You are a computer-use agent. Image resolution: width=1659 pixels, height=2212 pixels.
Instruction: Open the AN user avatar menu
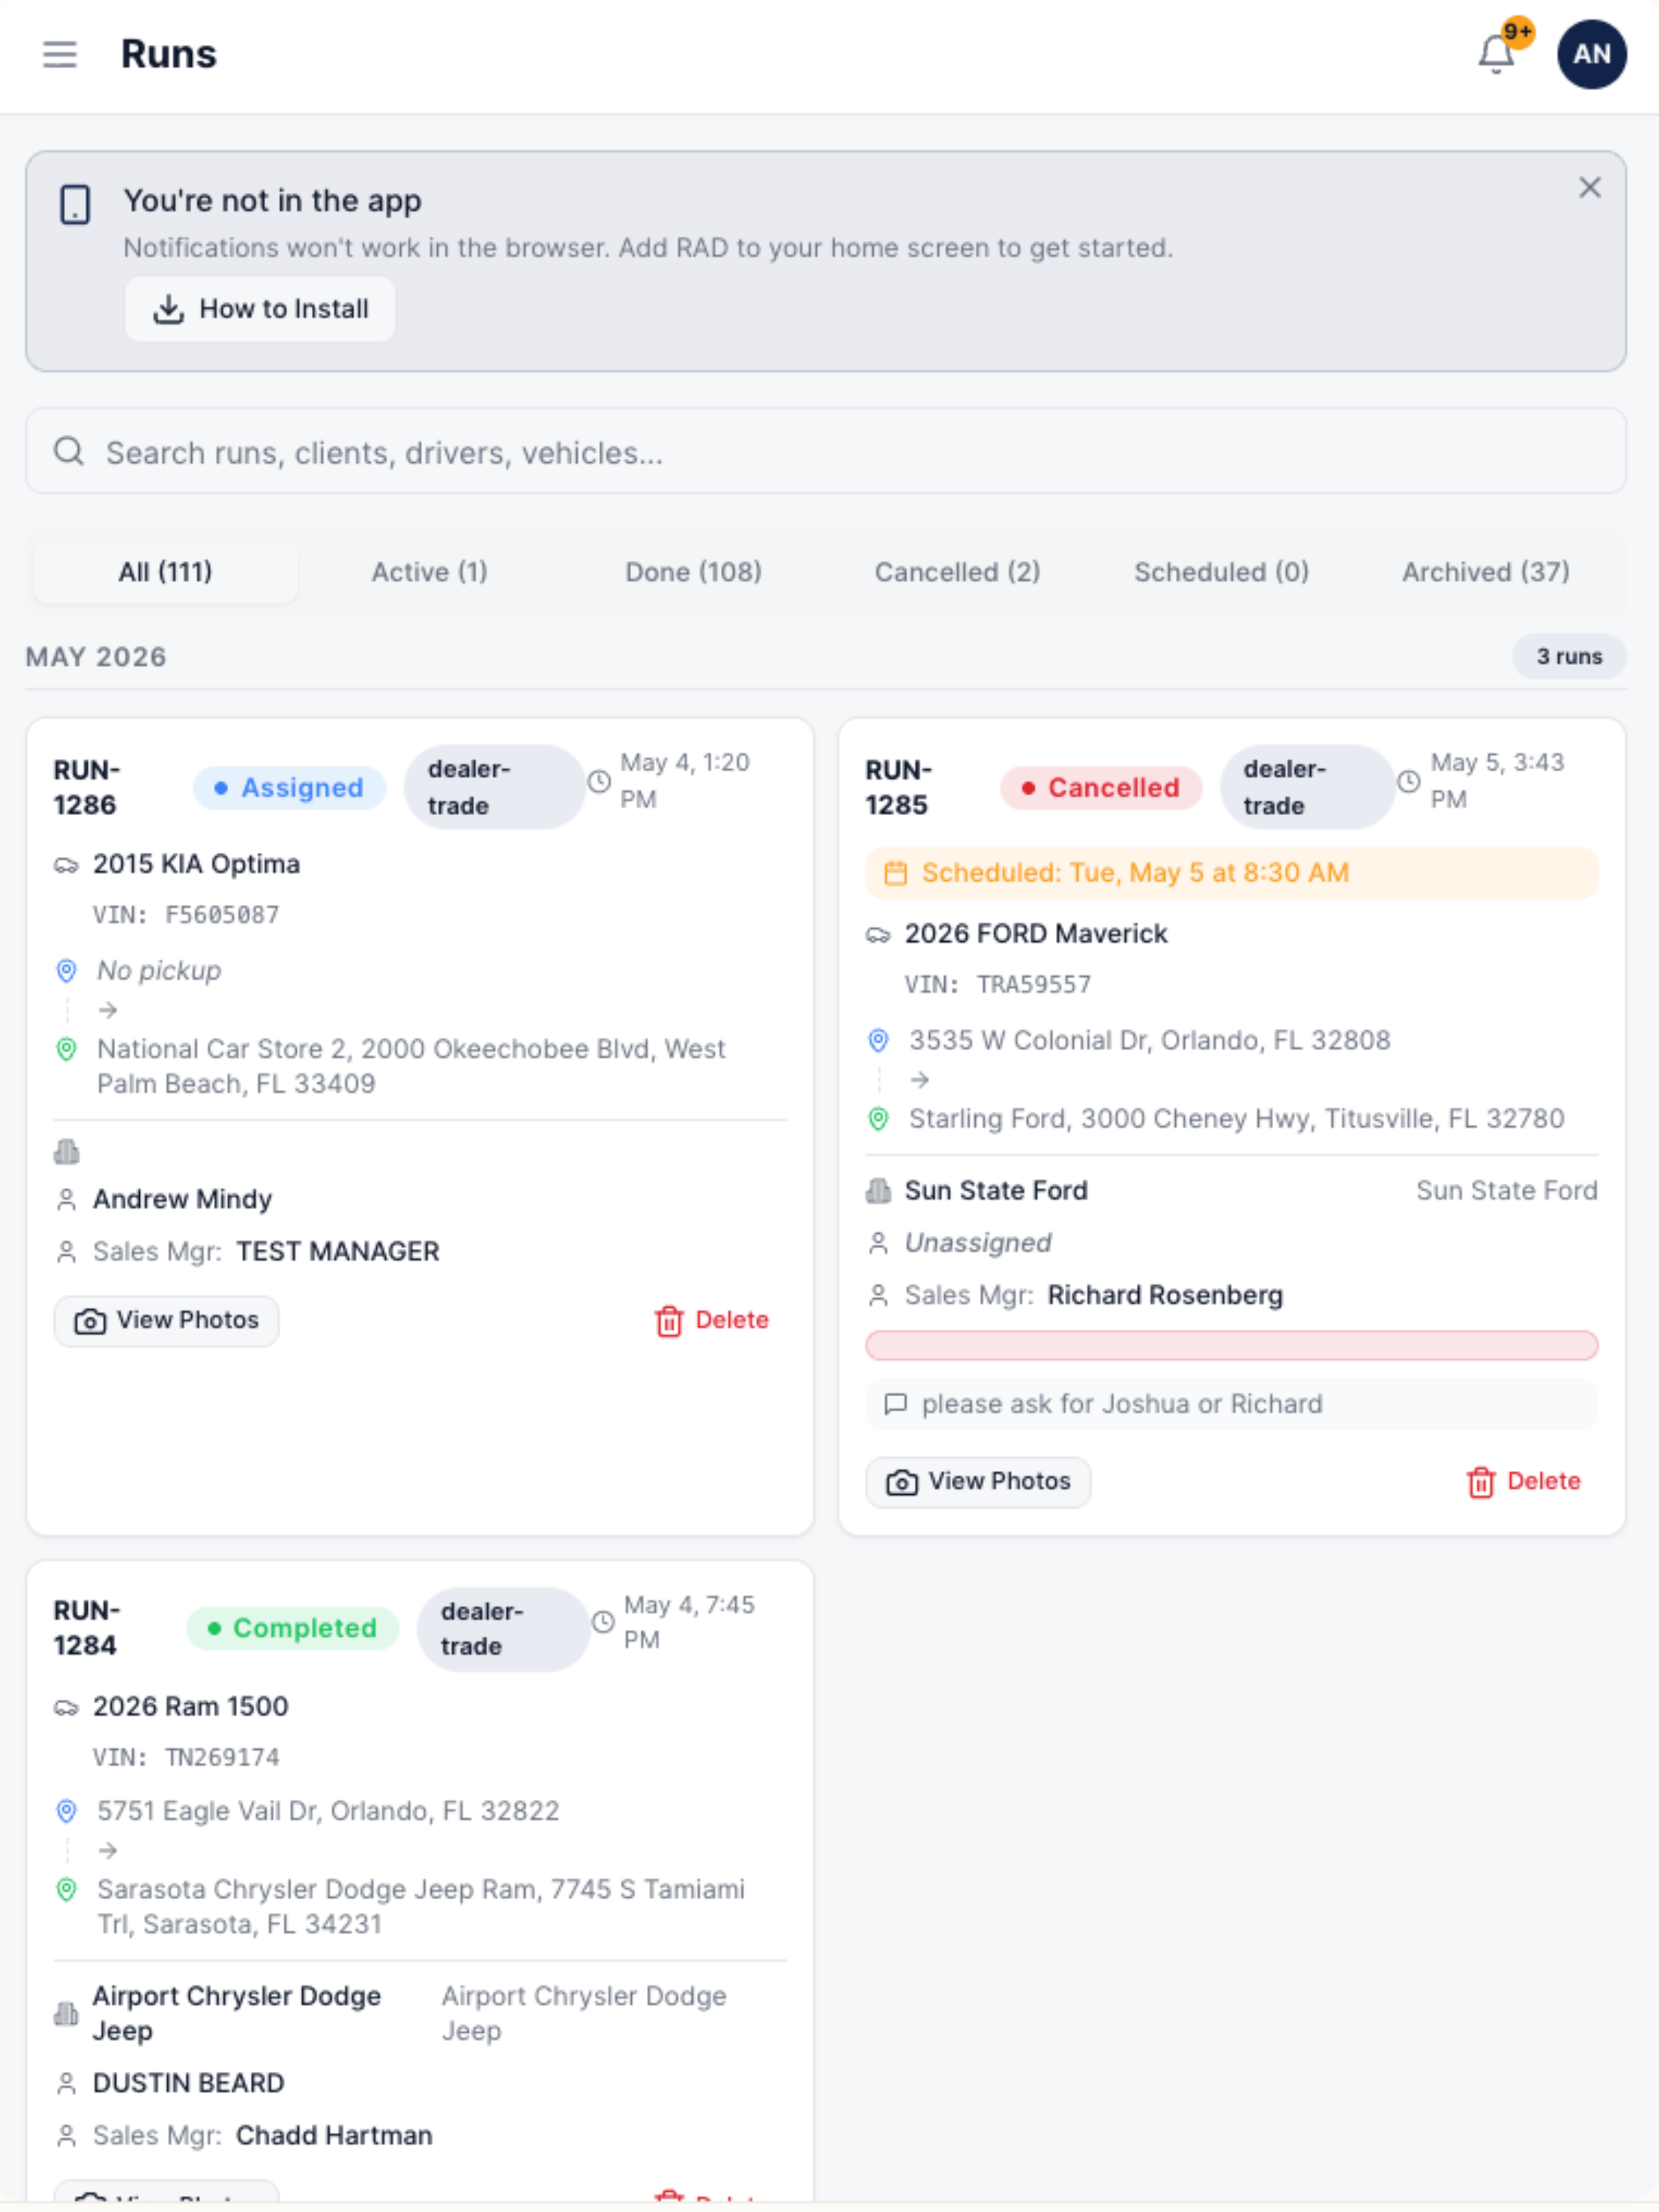tap(1591, 54)
